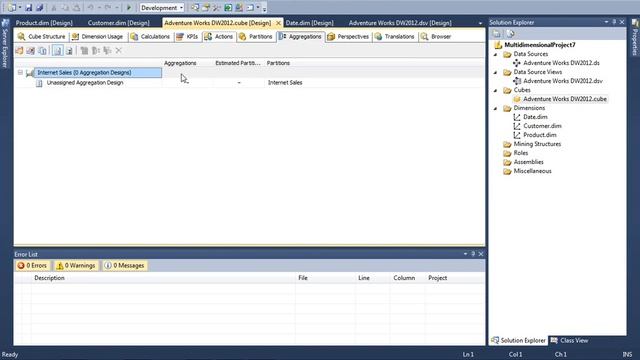Viewport: 640px width, 360px height.
Task: Click the first Solution Explorer toolbar icon
Action: point(497,34)
